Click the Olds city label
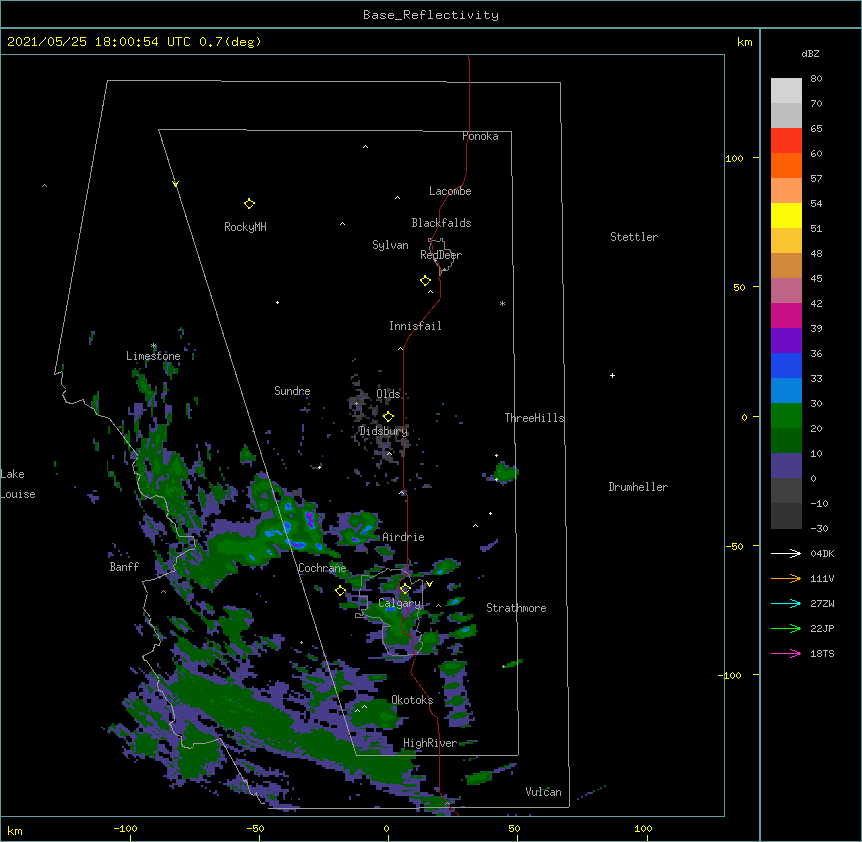Image resolution: width=862 pixels, height=842 pixels. click(388, 394)
